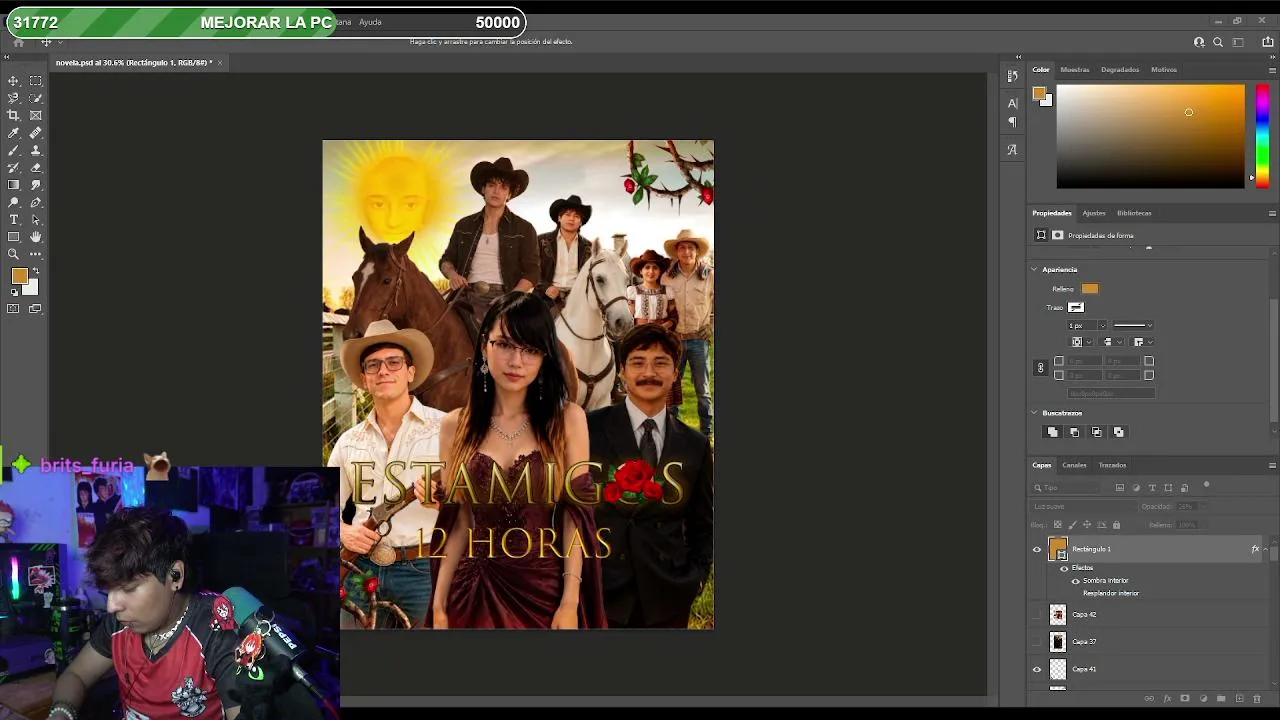Toggle the layer filter on/off switch
1280x720 pixels.
1206,486
